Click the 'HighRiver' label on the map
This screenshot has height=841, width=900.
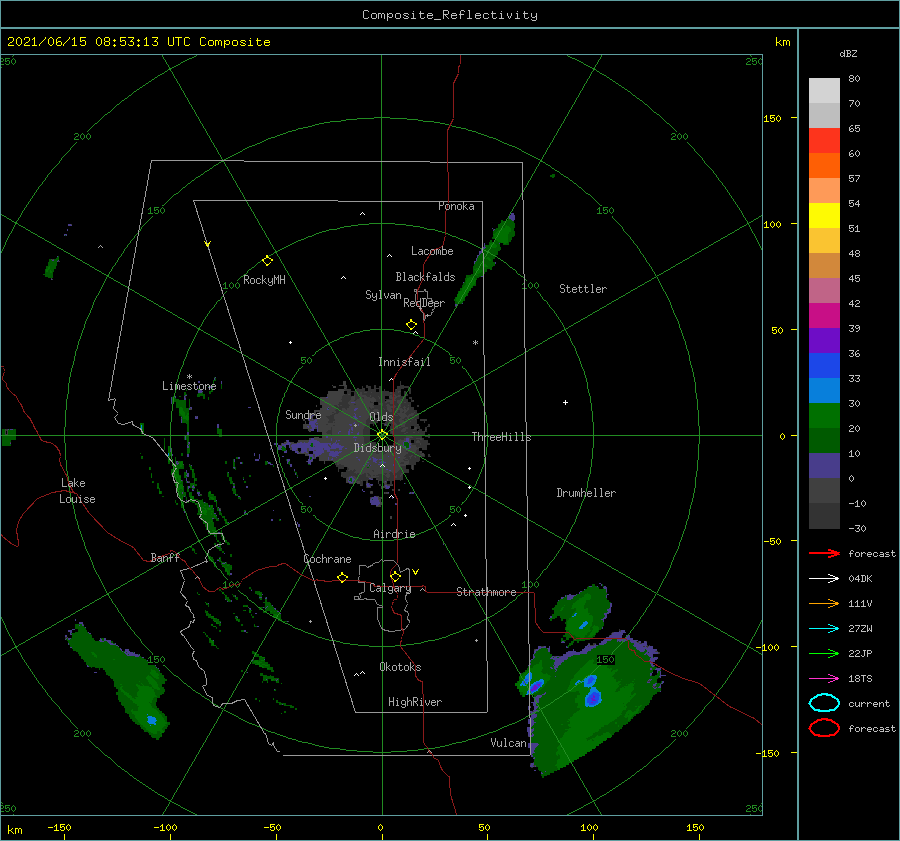click(x=415, y=702)
